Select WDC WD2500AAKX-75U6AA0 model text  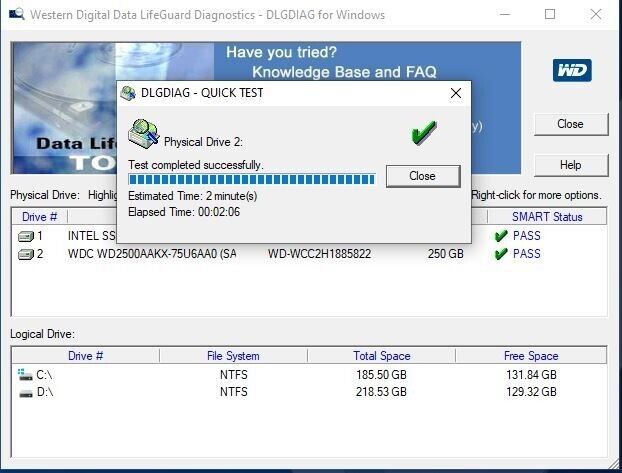tap(152, 254)
